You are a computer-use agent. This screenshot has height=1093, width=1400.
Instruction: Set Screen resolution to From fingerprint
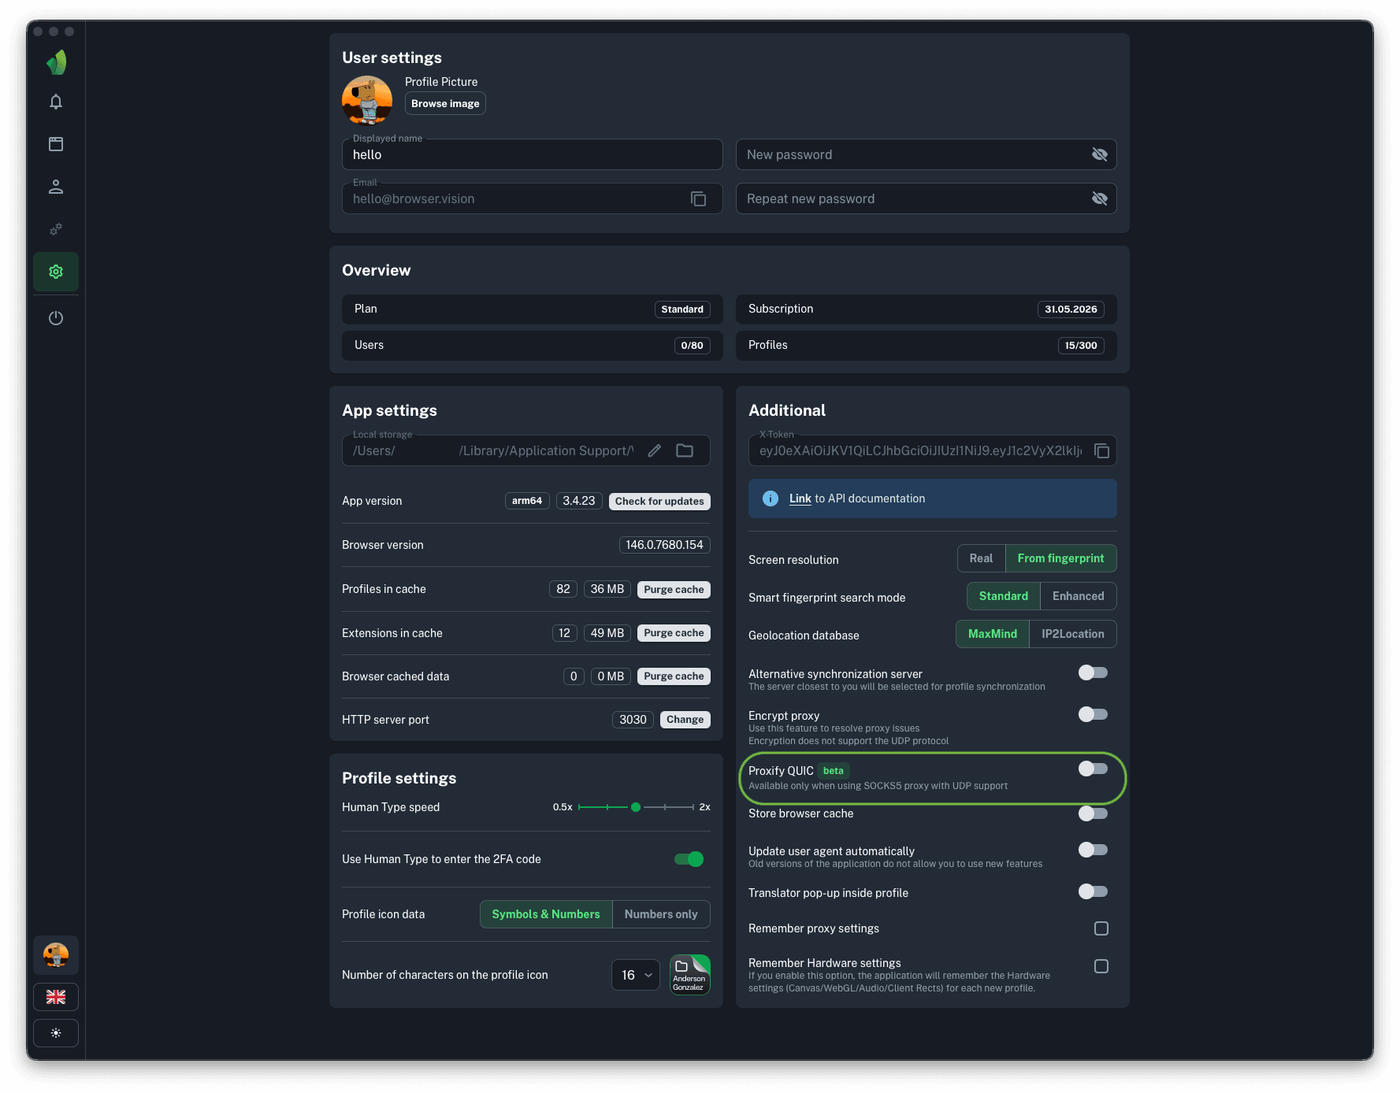[x=1061, y=559]
